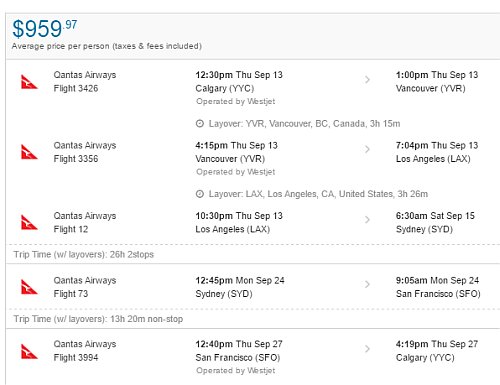Image resolution: width=500 pixels, height=385 pixels.
Task: Click Qantas logo beside Flight 3426
Action: [29, 82]
